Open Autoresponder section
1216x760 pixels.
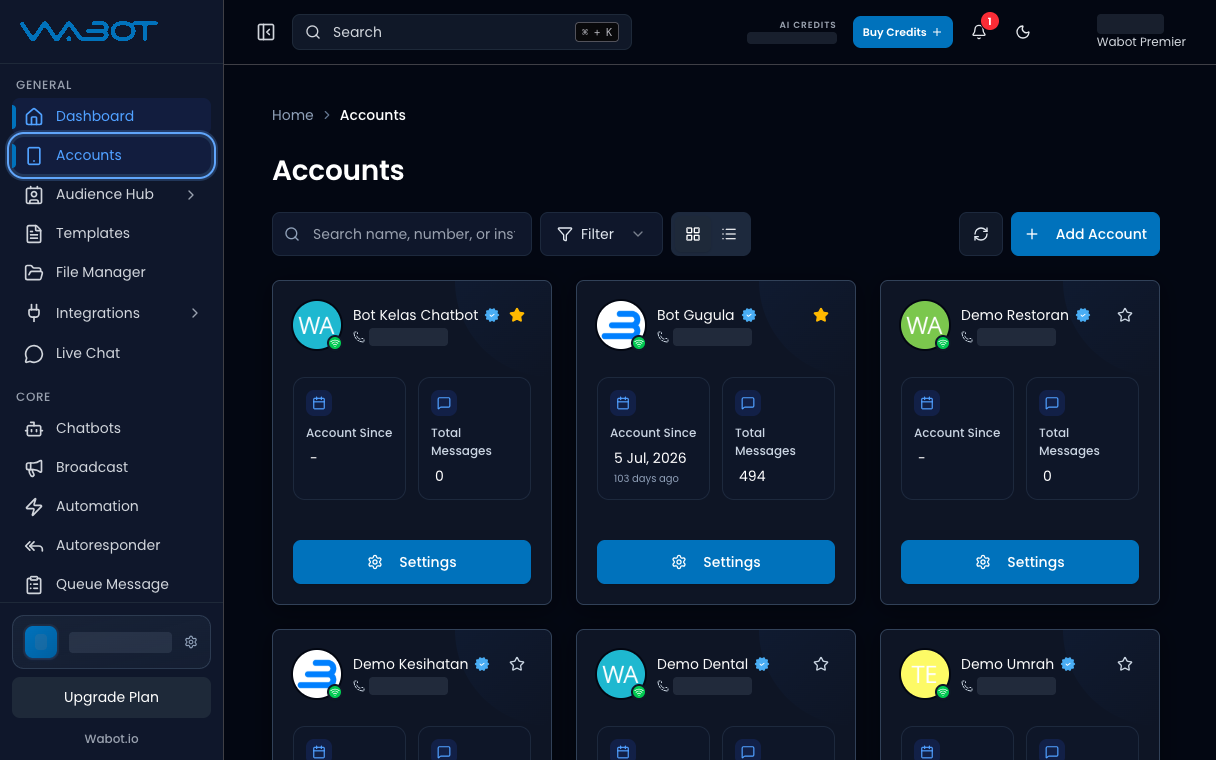coord(111,545)
